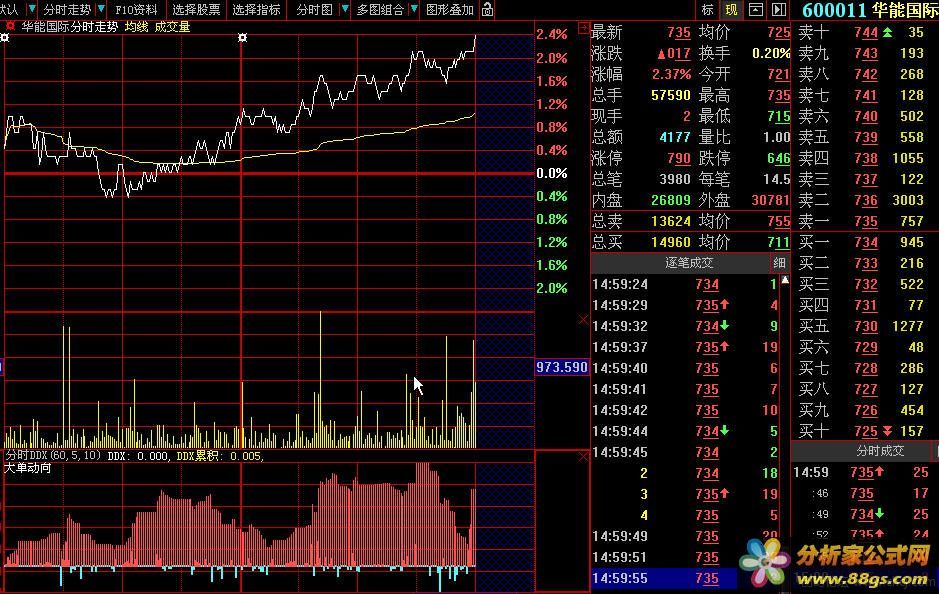Click the 逐笔成交 panel header
This screenshot has width=939, height=594.
coord(689,262)
